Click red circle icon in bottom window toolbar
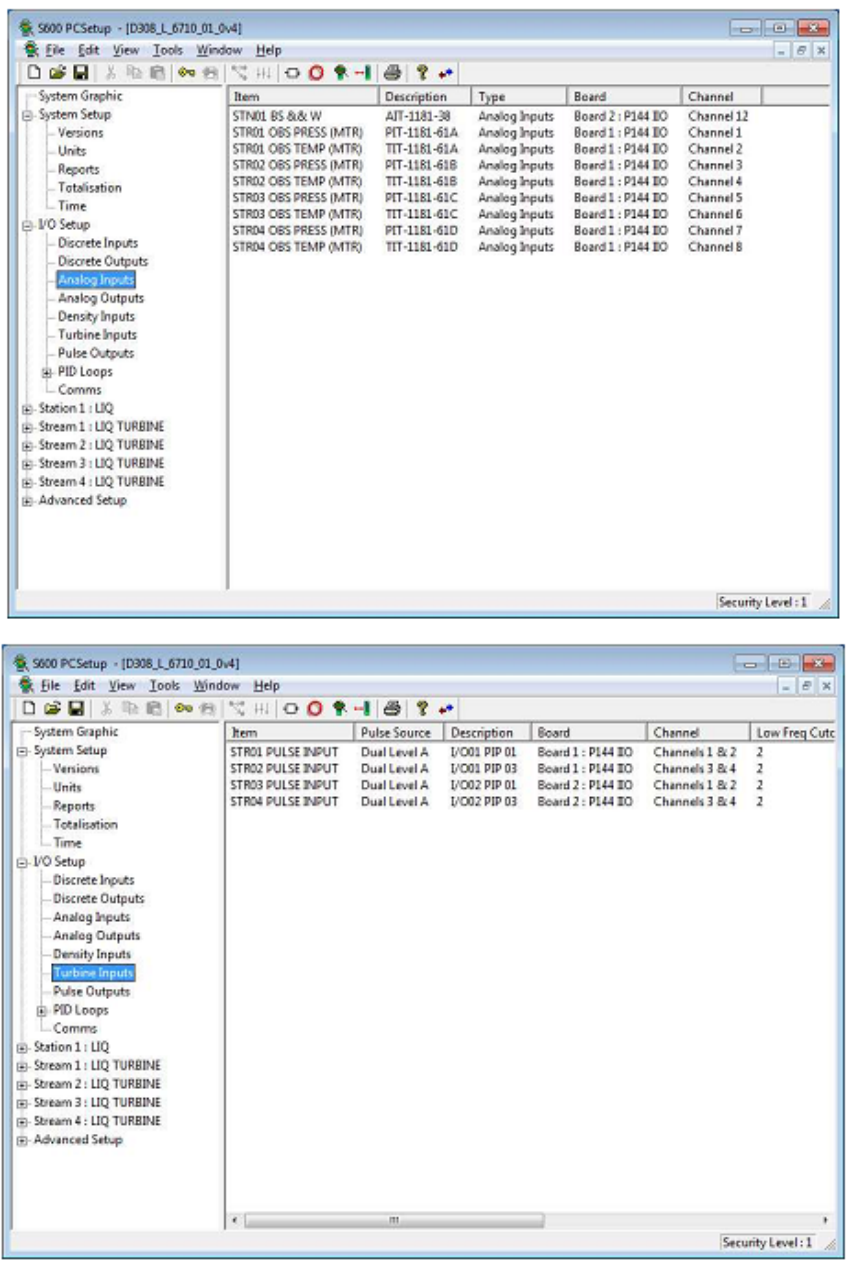This screenshot has width=854, height=1261. pos(314,709)
